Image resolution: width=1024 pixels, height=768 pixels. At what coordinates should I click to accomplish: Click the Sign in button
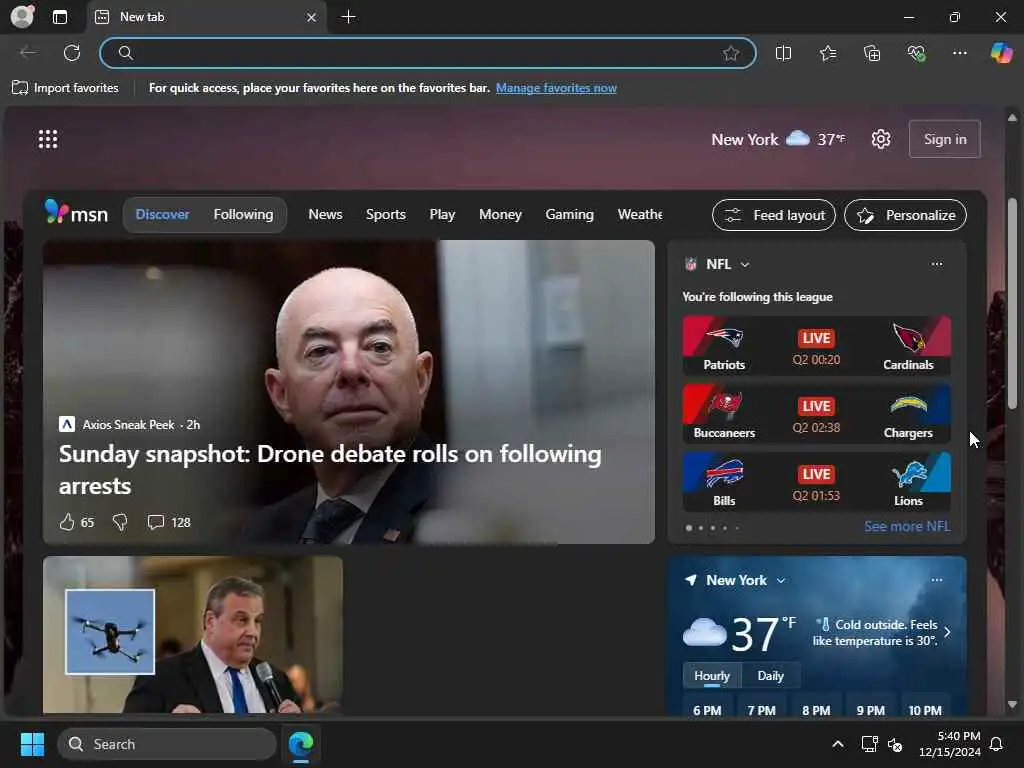(944, 139)
